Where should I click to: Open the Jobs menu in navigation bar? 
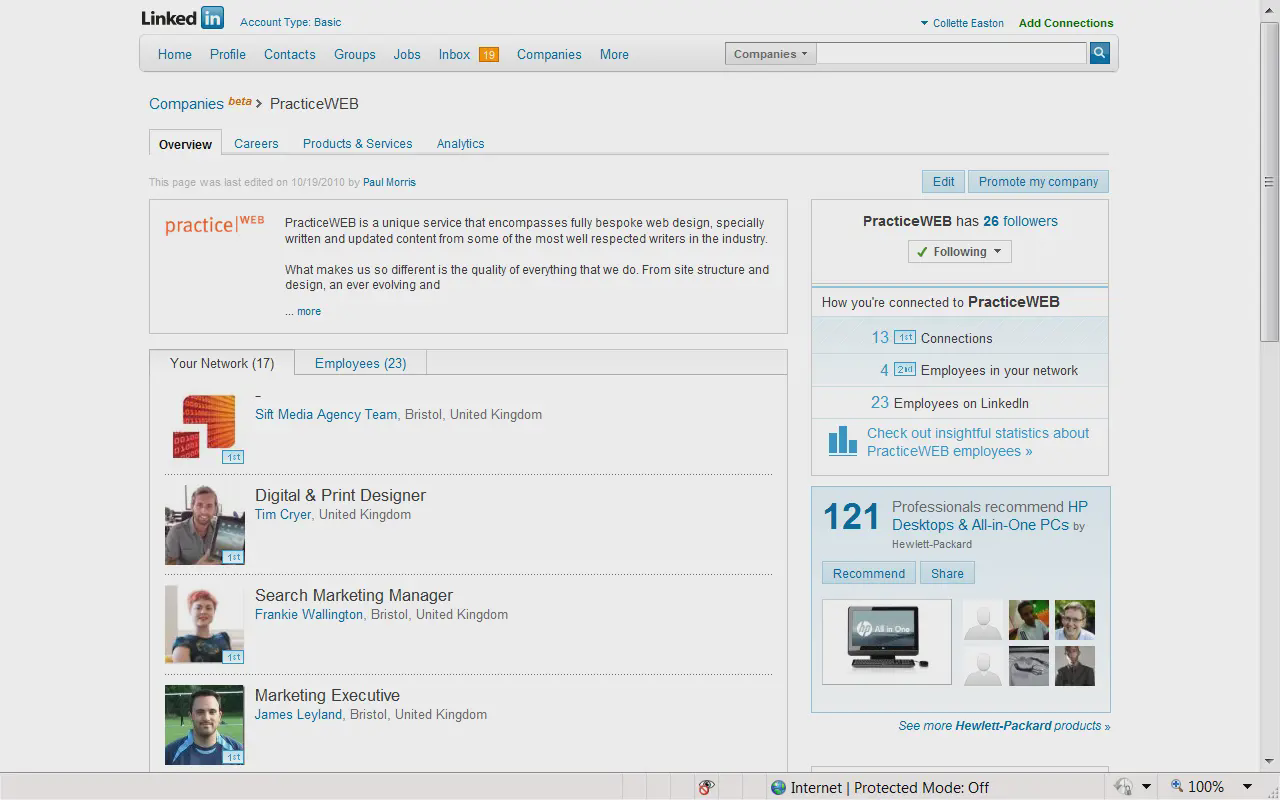(x=407, y=55)
